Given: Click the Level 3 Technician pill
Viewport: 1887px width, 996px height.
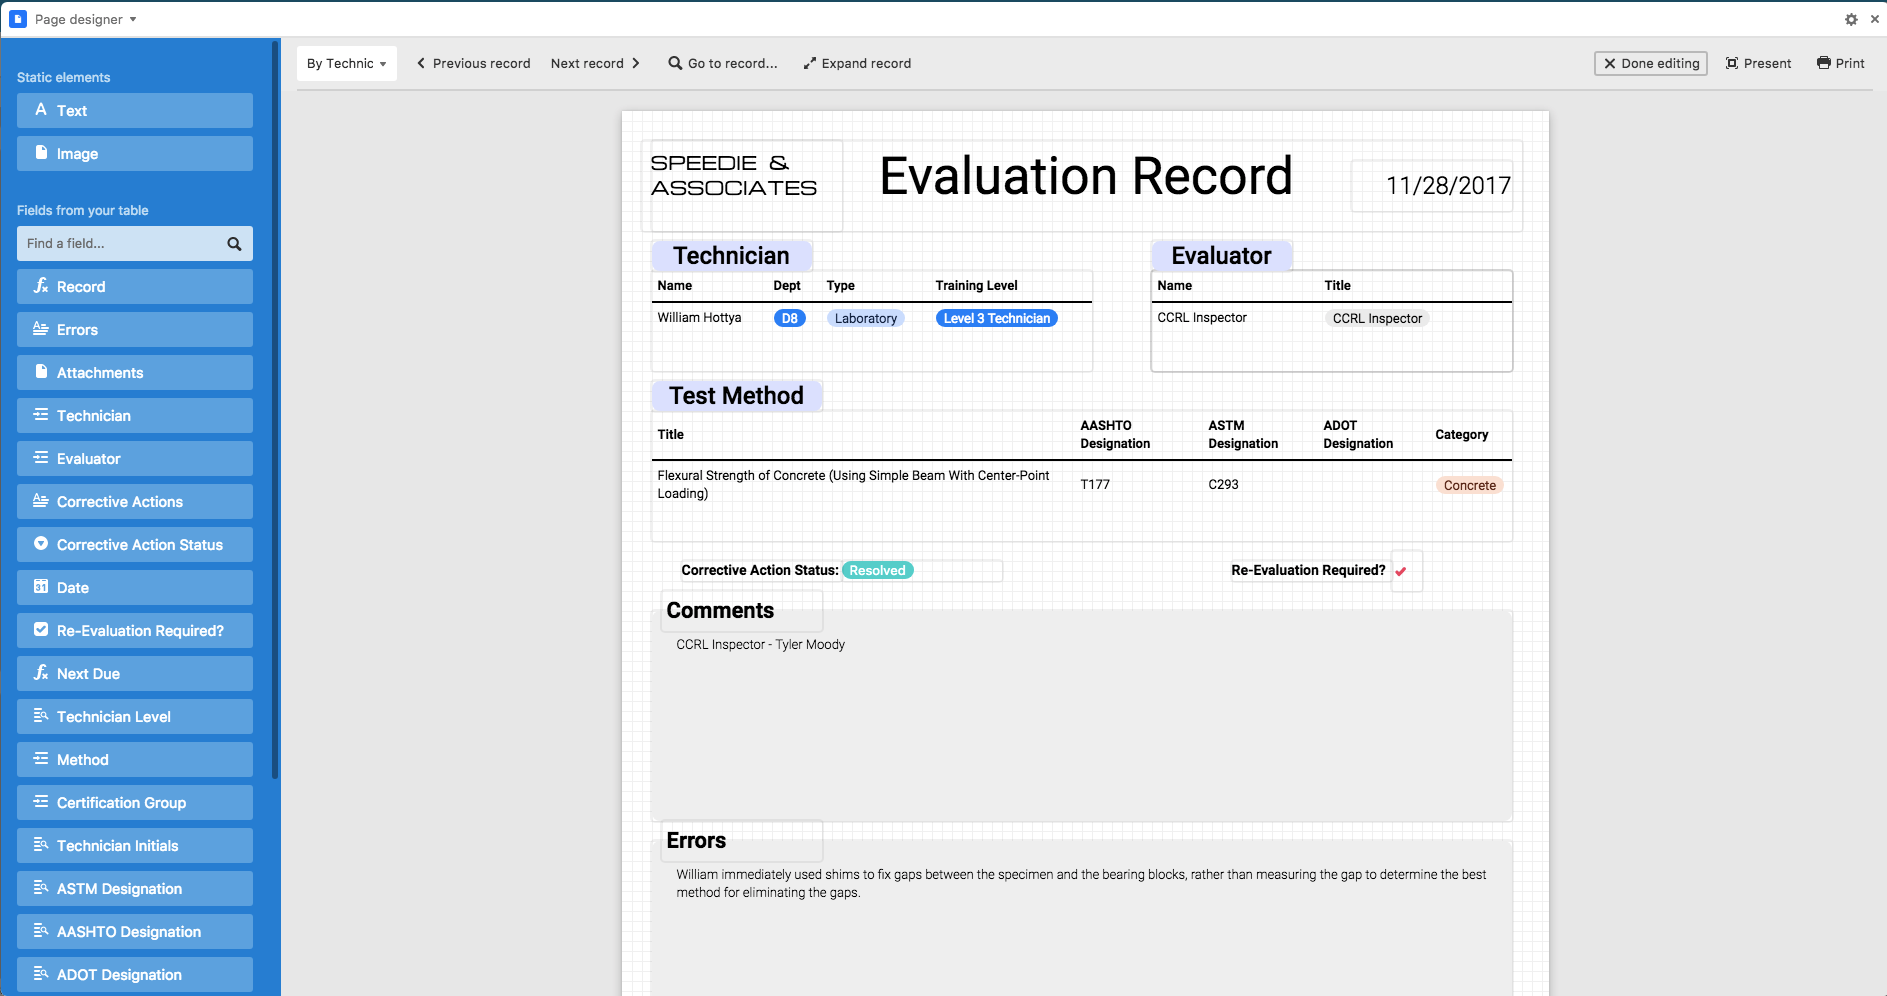Looking at the screenshot, I should [997, 318].
